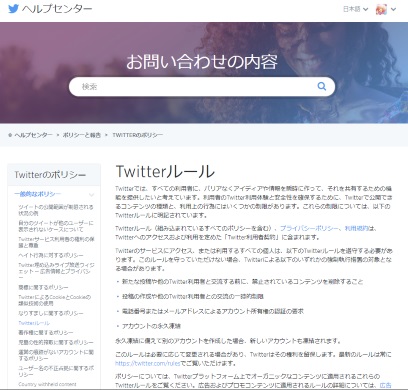
Task: Open TwitterによるCookie sidebar item
Action: click(55, 300)
